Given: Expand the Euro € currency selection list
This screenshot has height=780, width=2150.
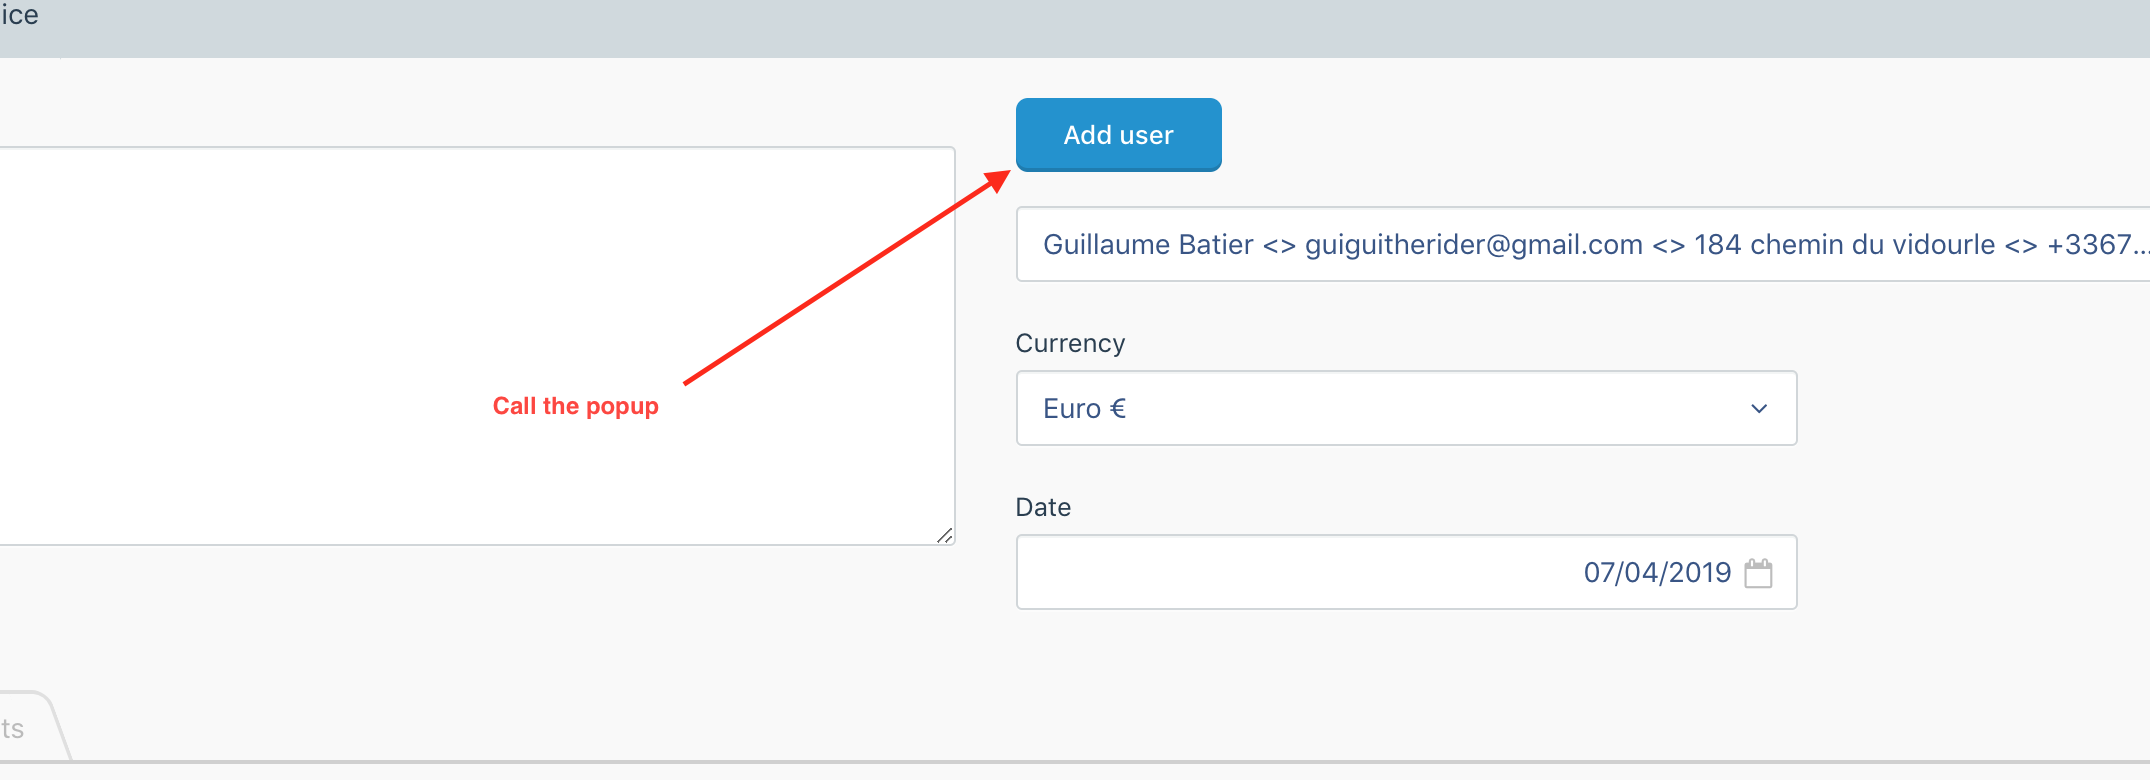Looking at the screenshot, I should click(x=1400, y=408).
